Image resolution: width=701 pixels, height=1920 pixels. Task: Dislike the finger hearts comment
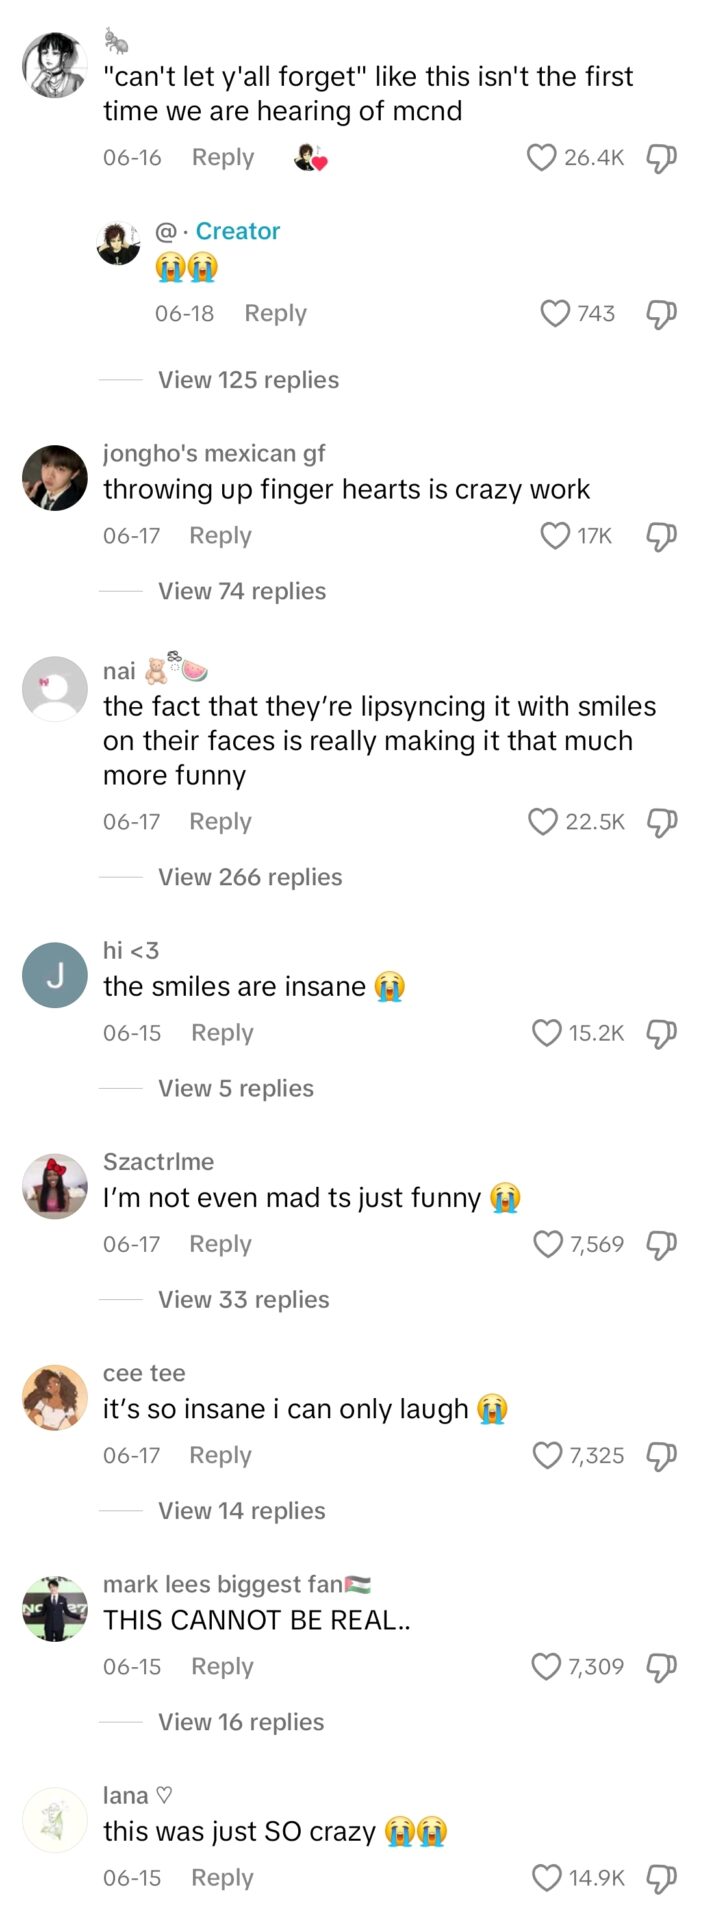point(661,536)
